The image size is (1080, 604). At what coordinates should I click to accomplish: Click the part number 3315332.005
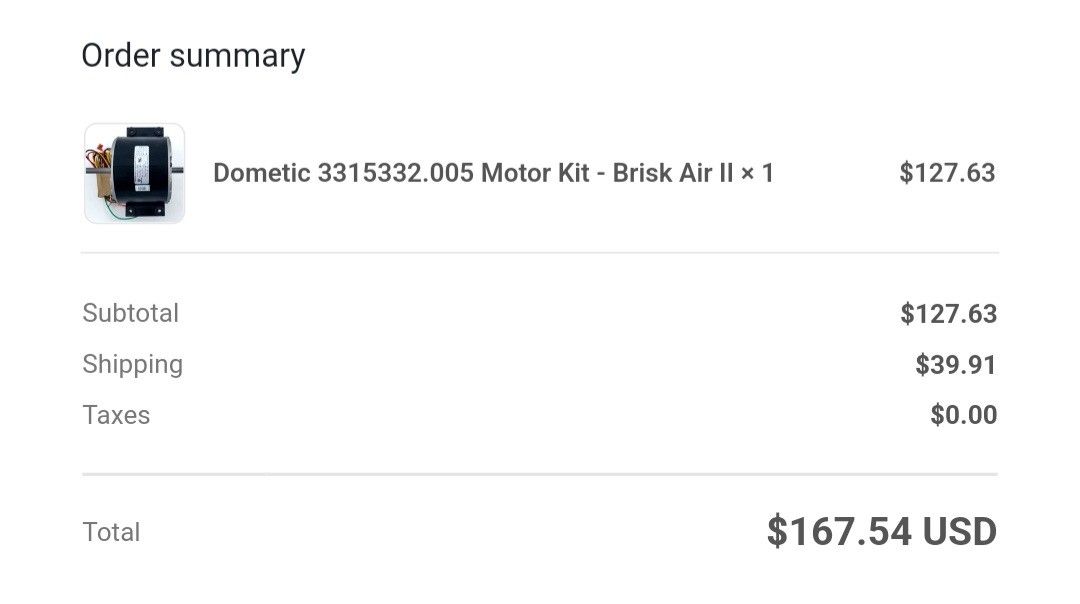point(394,173)
